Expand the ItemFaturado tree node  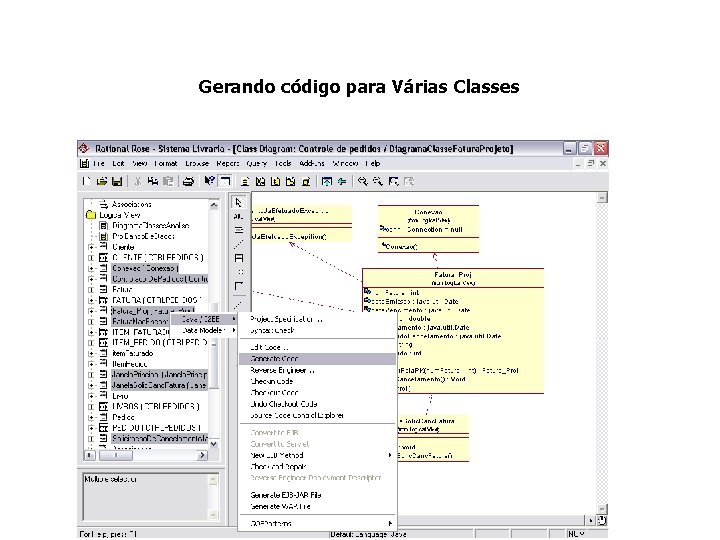click(91, 354)
